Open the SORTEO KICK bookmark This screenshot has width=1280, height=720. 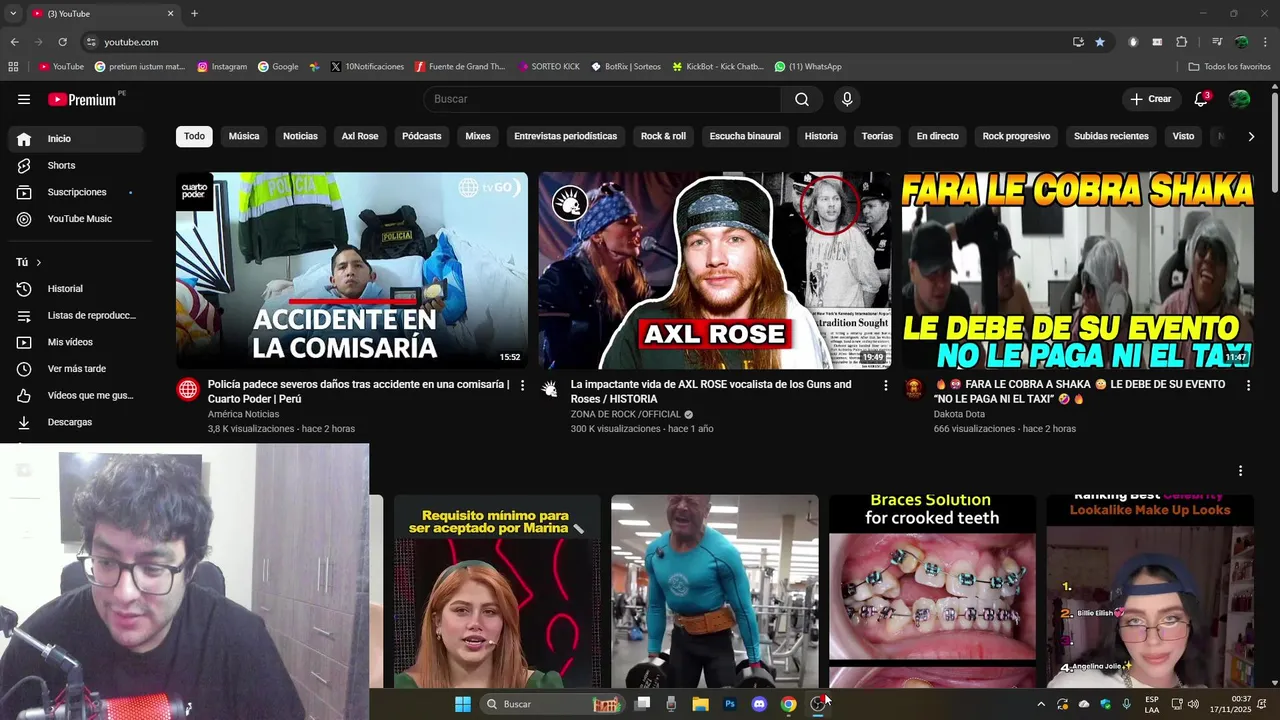[549, 67]
